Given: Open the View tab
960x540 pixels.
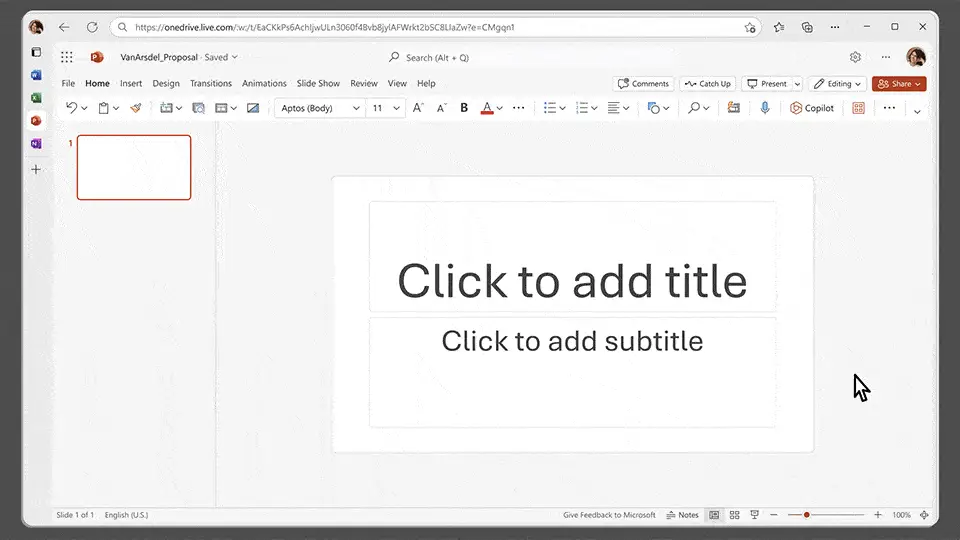Looking at the screenshot, I should pos(397,83).
